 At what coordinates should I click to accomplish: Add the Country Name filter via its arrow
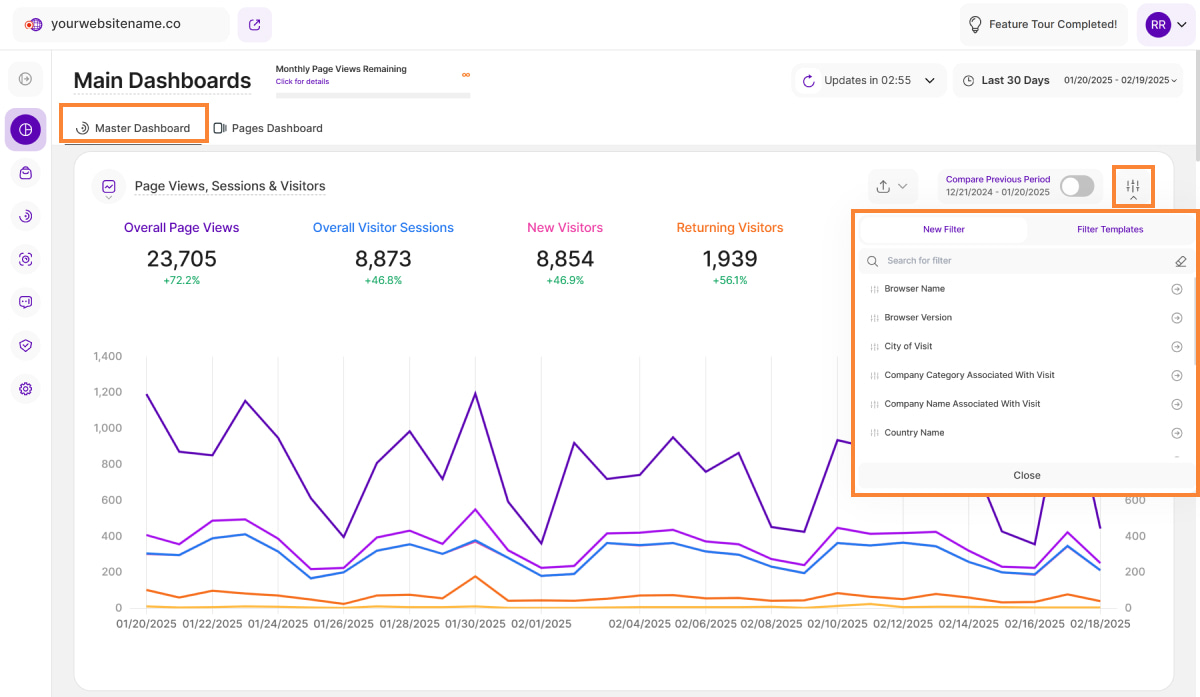coord(1177,434)
